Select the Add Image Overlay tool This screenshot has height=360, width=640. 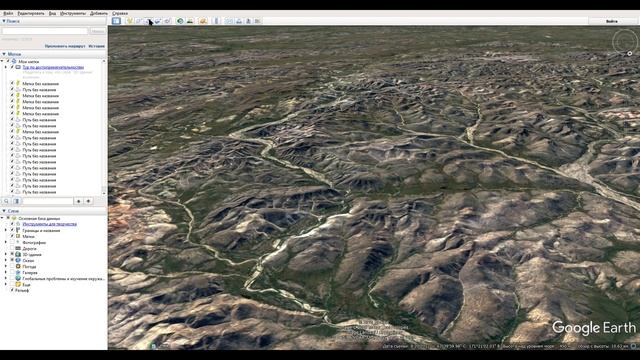click(x=158, y=21)
